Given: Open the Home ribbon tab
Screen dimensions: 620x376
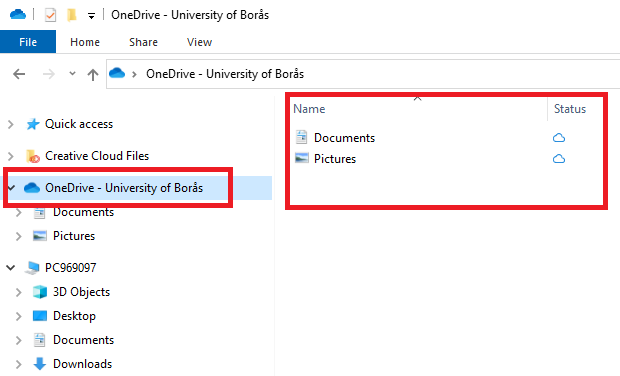Looking at the screenshot, I should point(85,42).
